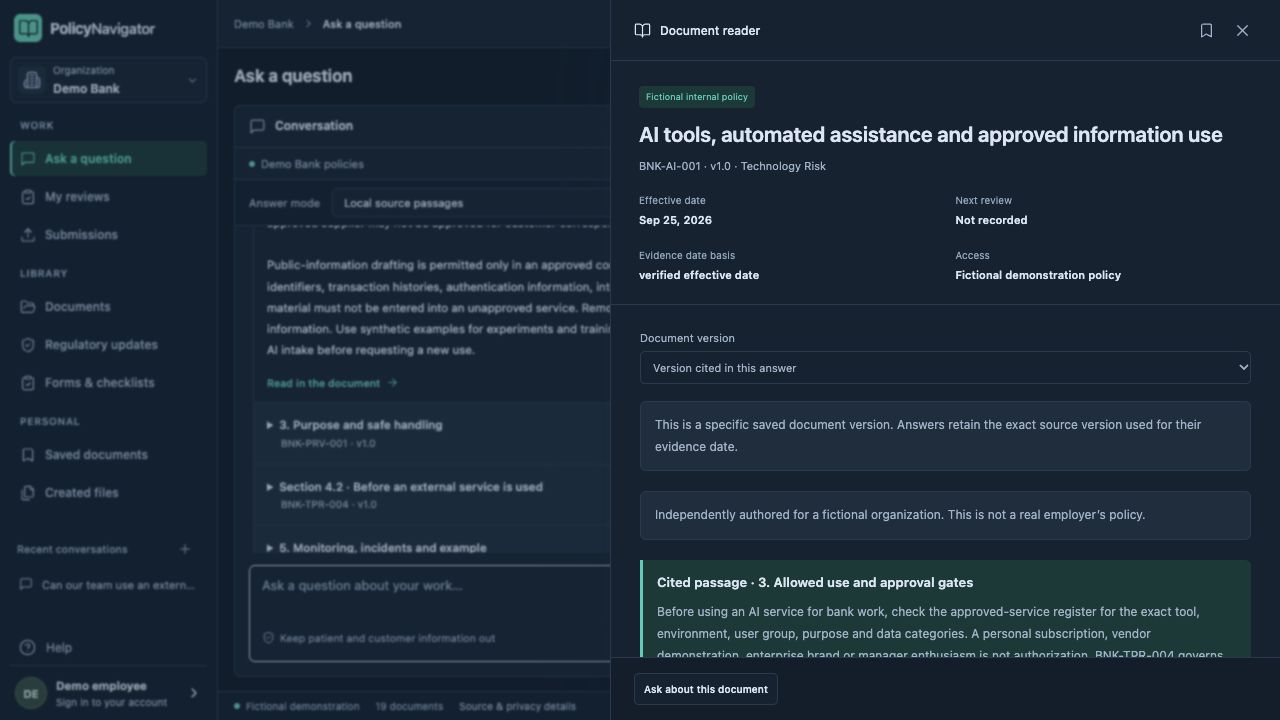Open Regulatory updates page
The image size is (1280, 720).
pos(108,345)
